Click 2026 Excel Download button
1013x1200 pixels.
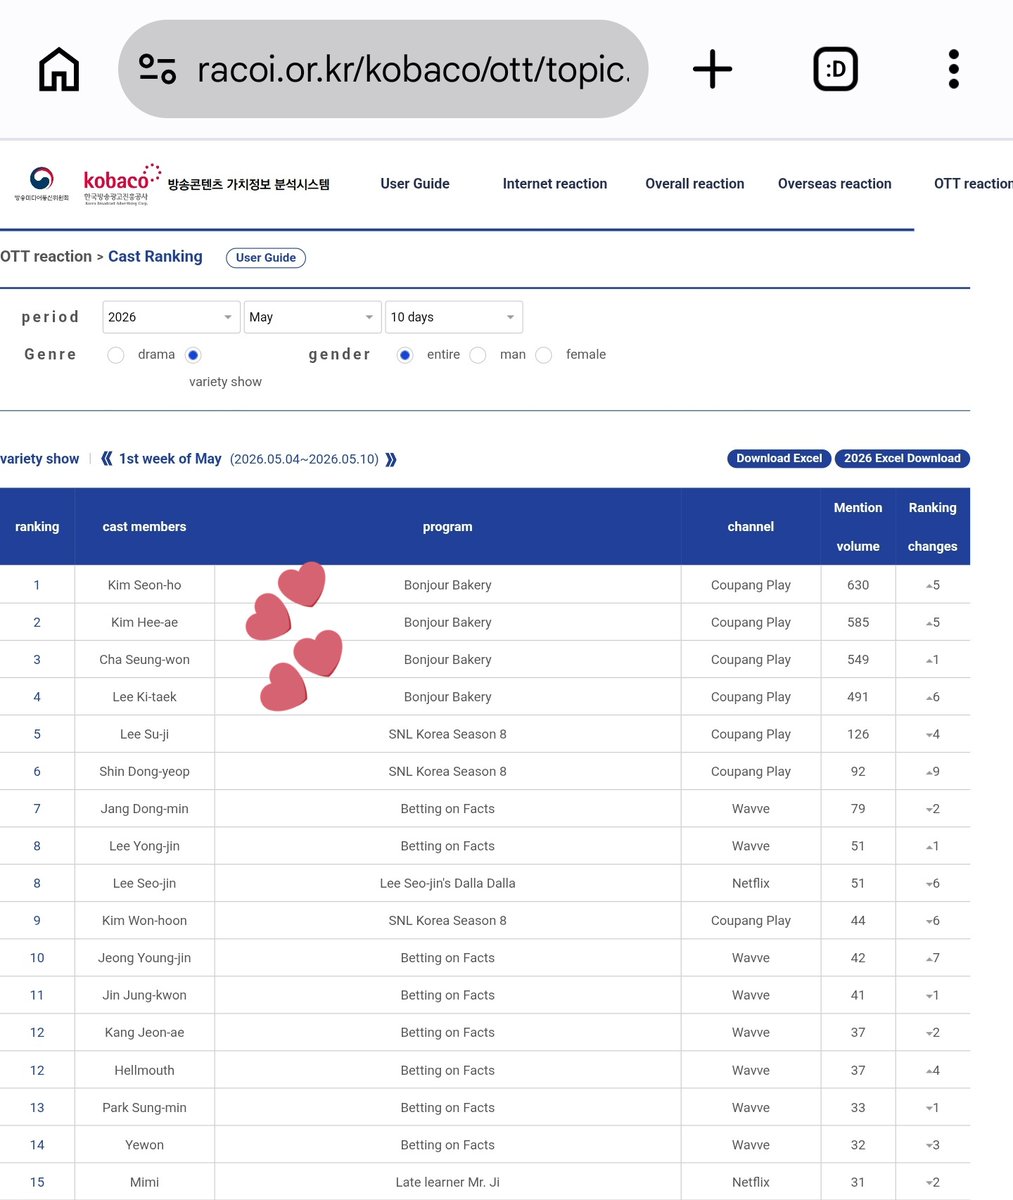click(x=902, y=458)
